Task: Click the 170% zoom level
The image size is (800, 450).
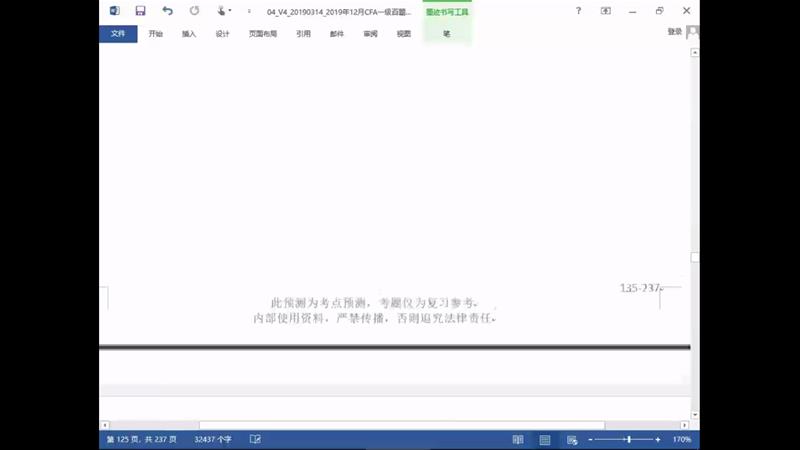Action: 682,439
